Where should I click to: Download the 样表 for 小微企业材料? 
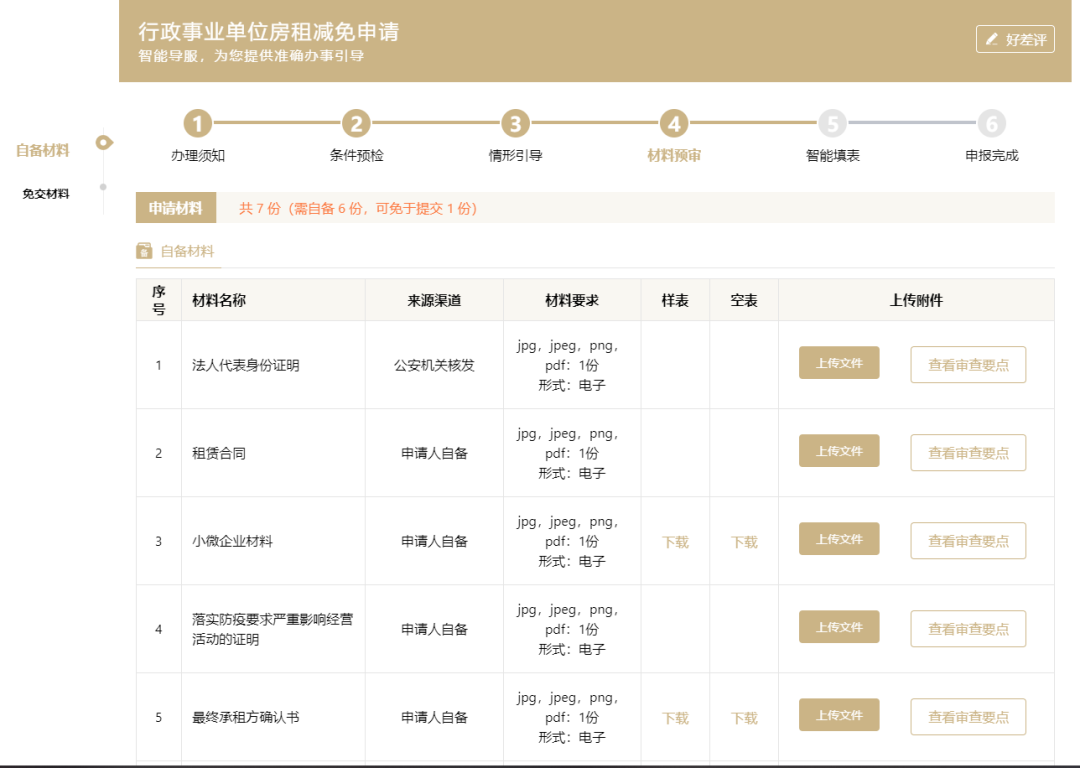(675, 542)
